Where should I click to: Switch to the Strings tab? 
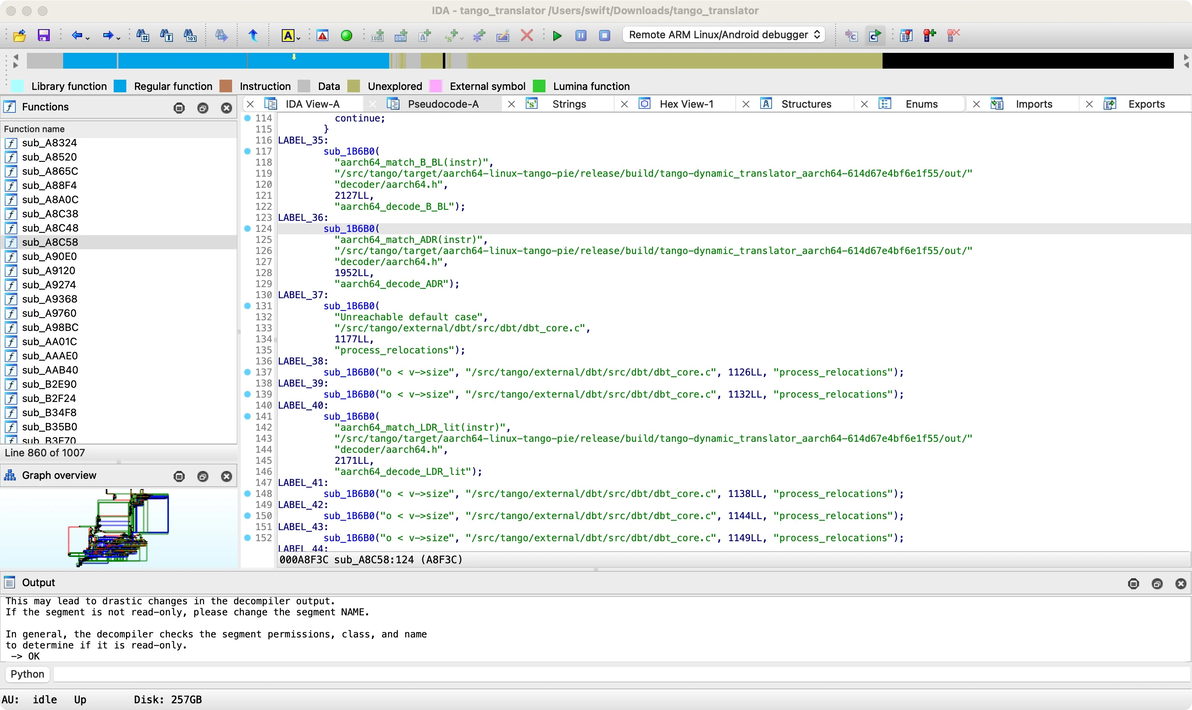pyautogui.click(x=569, y=104)
